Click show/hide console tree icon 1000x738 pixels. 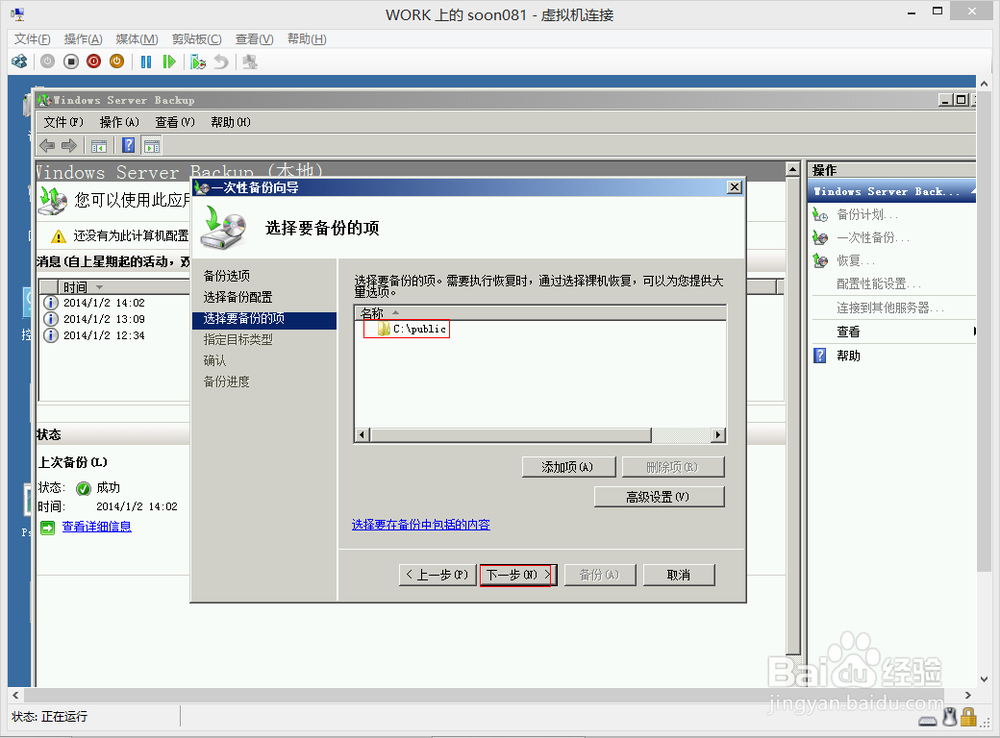pos(99,146)
